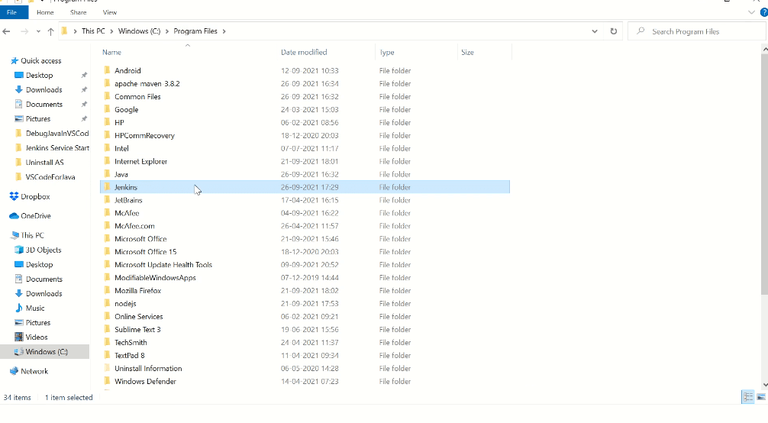Open pinned Downloads under Quick access
The width and height of the screenshot is (768, 423).
coord(44,90)
